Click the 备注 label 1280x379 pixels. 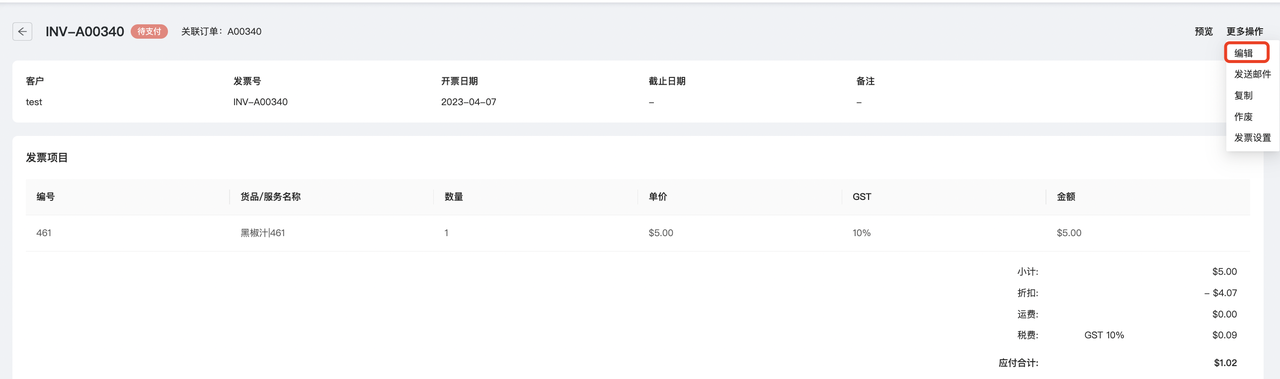(x=865, y=81)
